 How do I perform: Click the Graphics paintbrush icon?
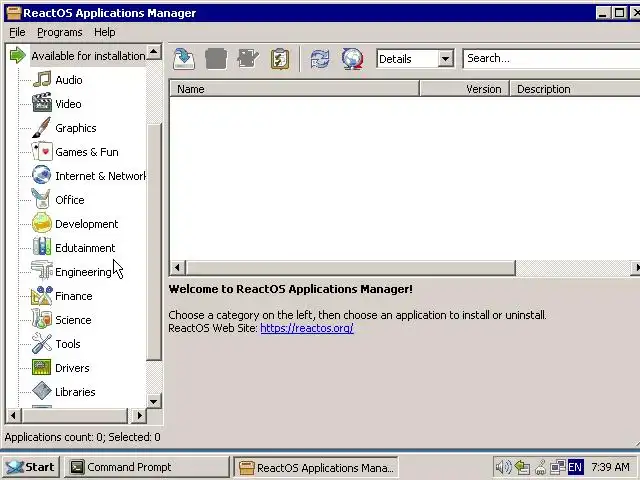tap(42, 127)
